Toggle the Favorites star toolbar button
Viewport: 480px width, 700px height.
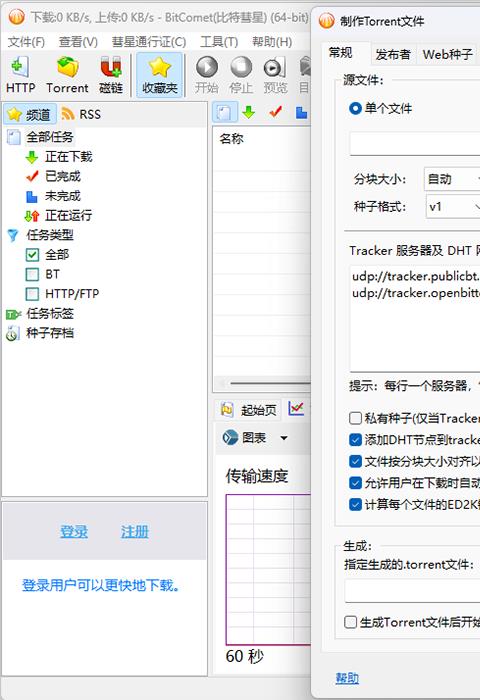tap(160, 75)
